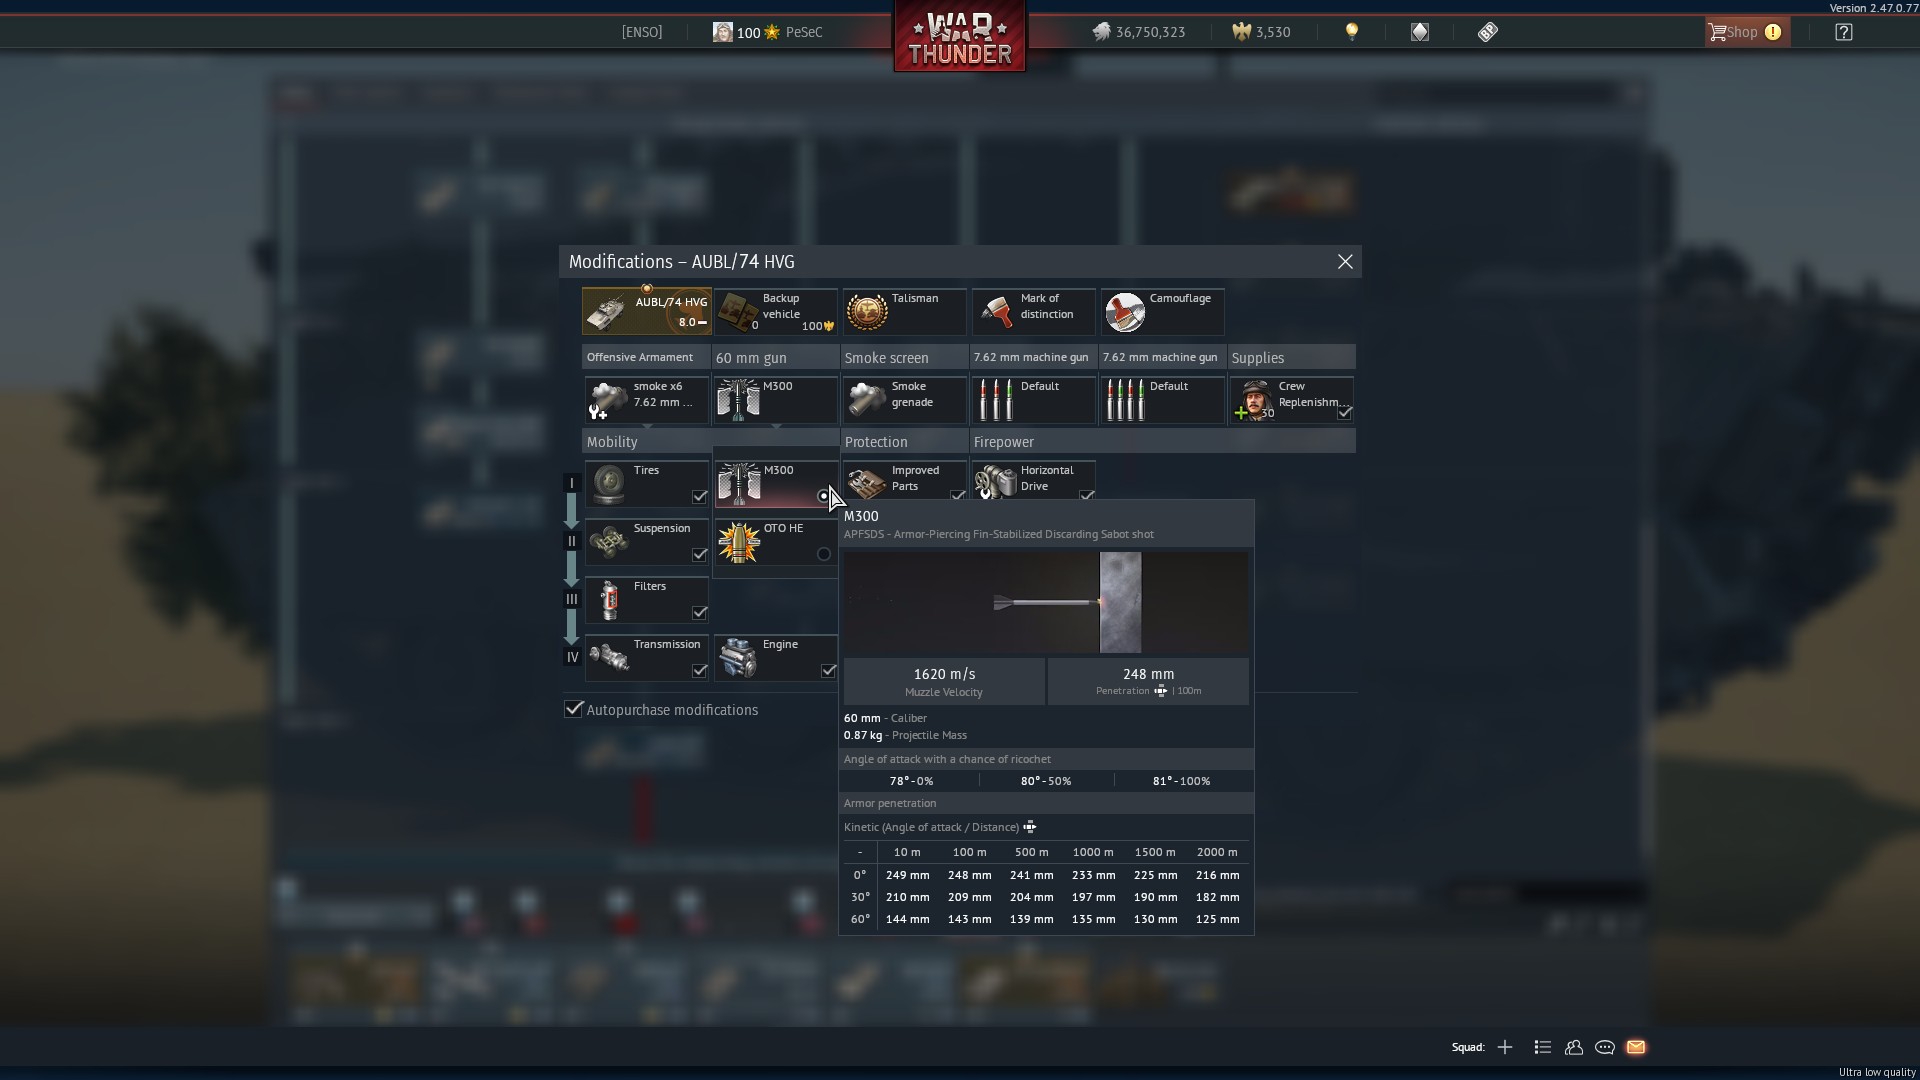Toggle Autopurchase modifications checkbox

574,709
